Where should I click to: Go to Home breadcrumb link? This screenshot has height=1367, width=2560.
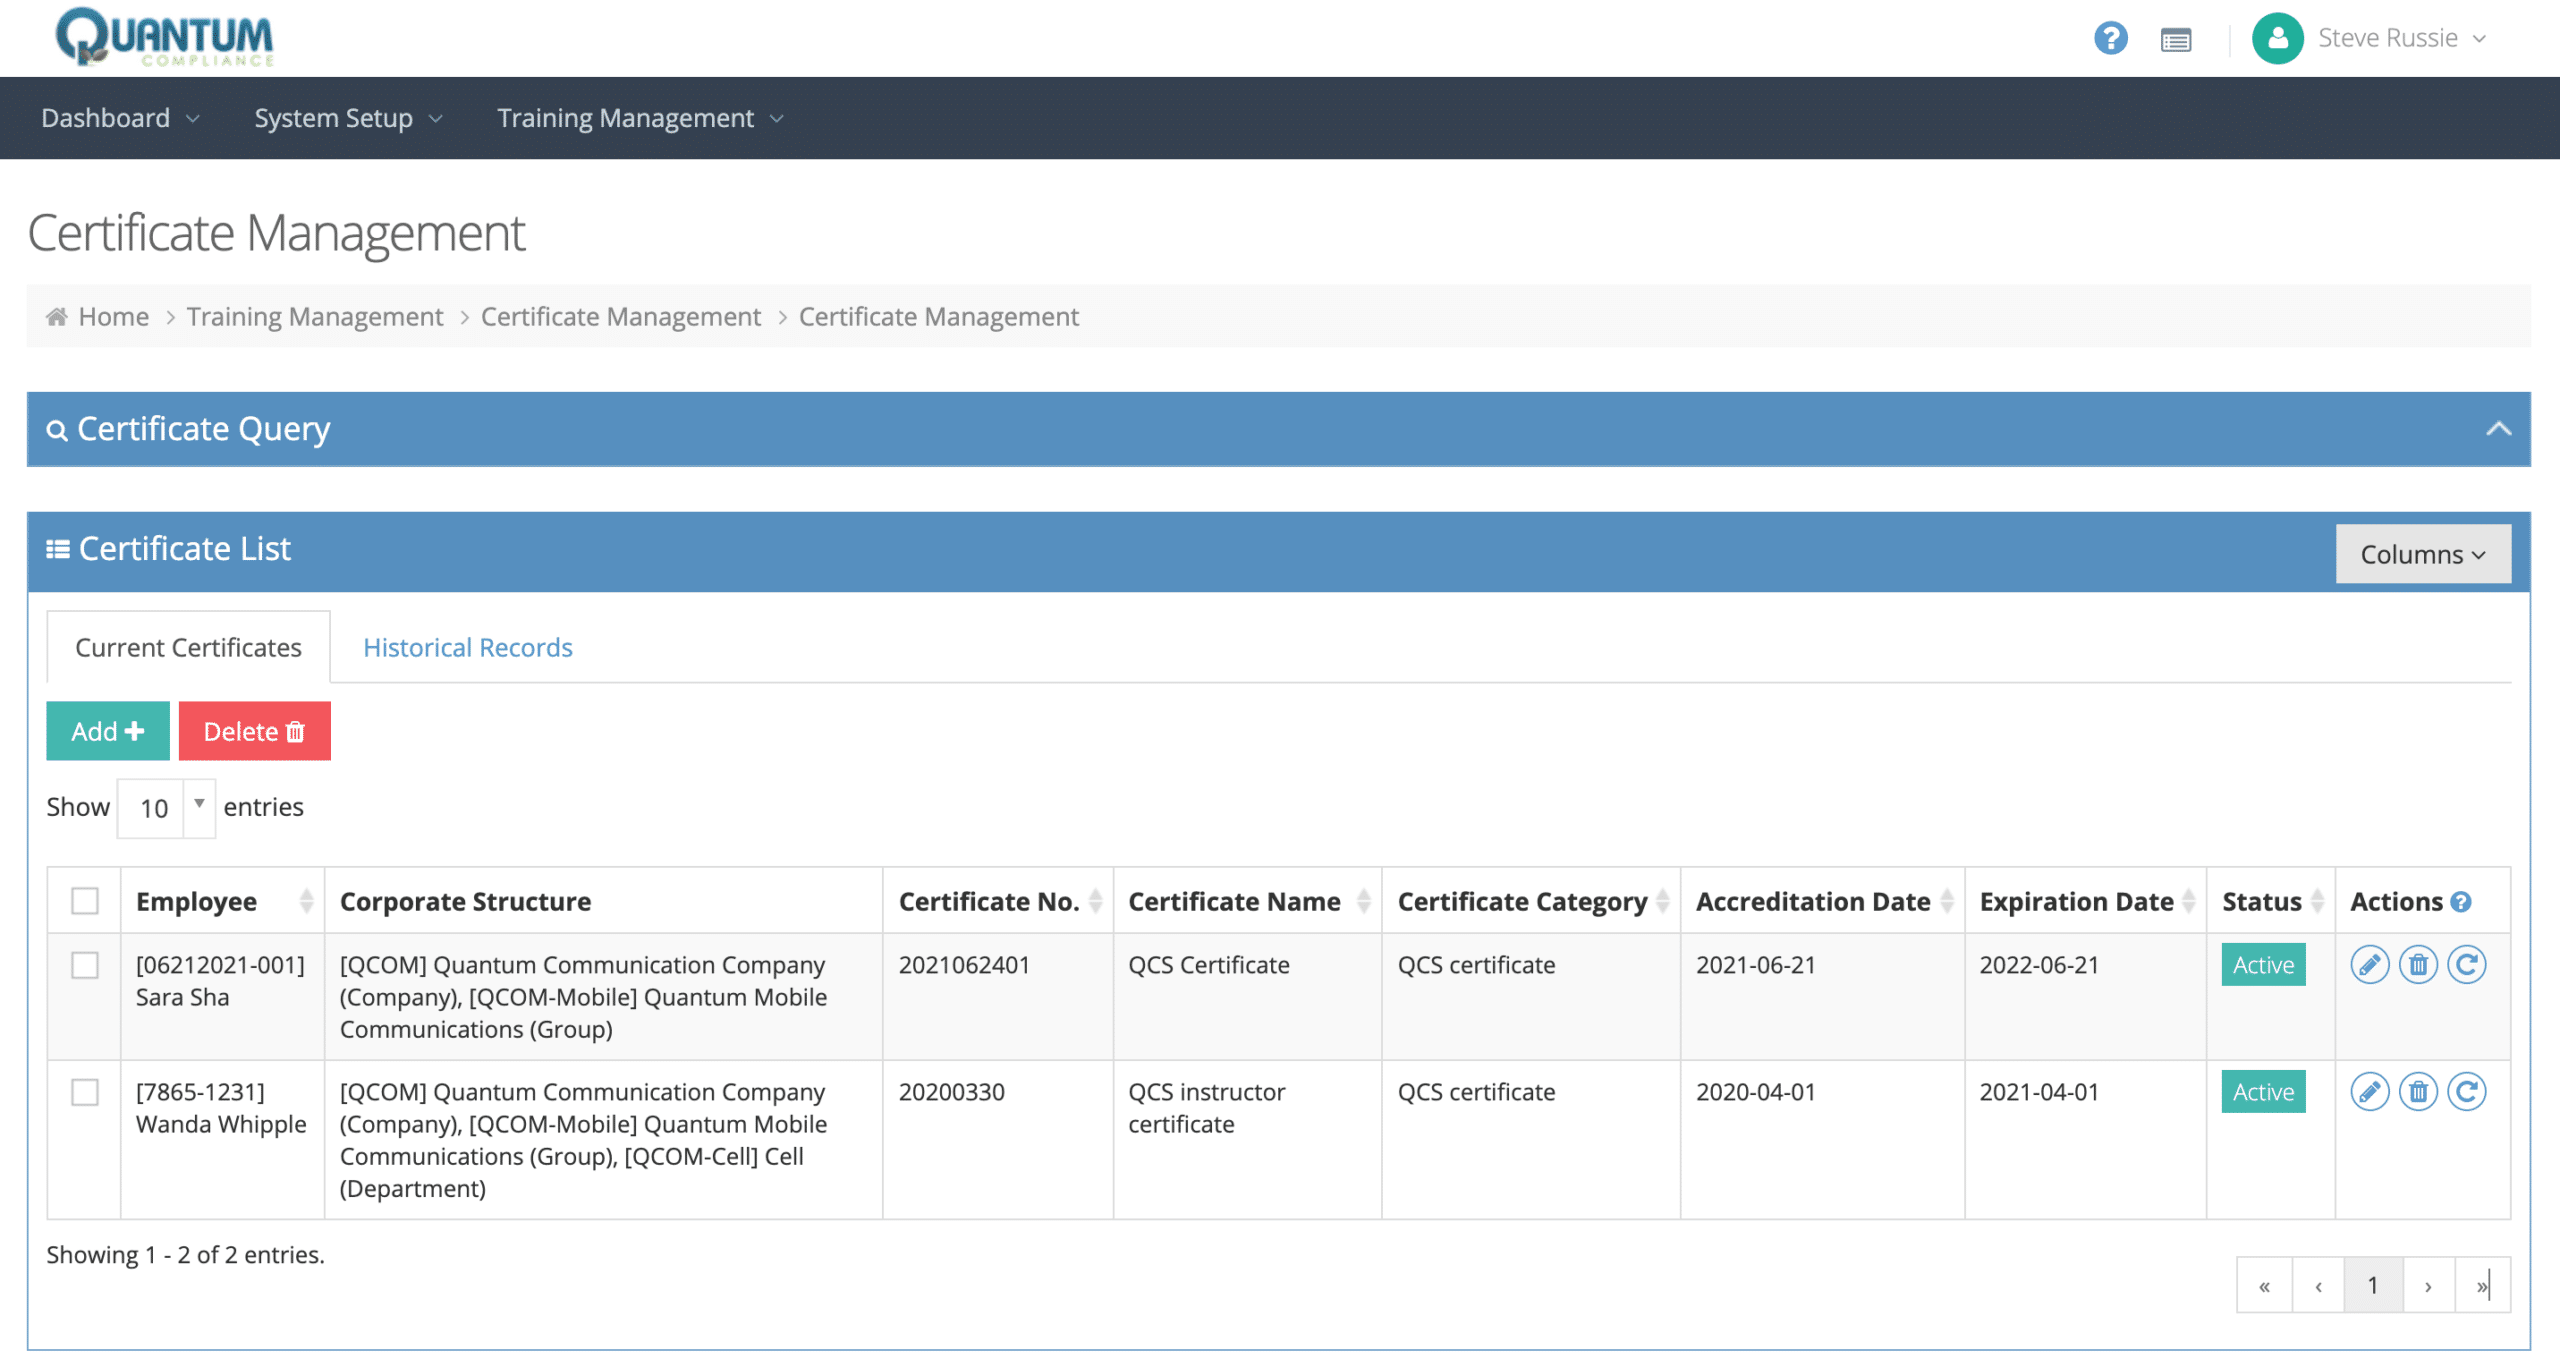point(113,317)
